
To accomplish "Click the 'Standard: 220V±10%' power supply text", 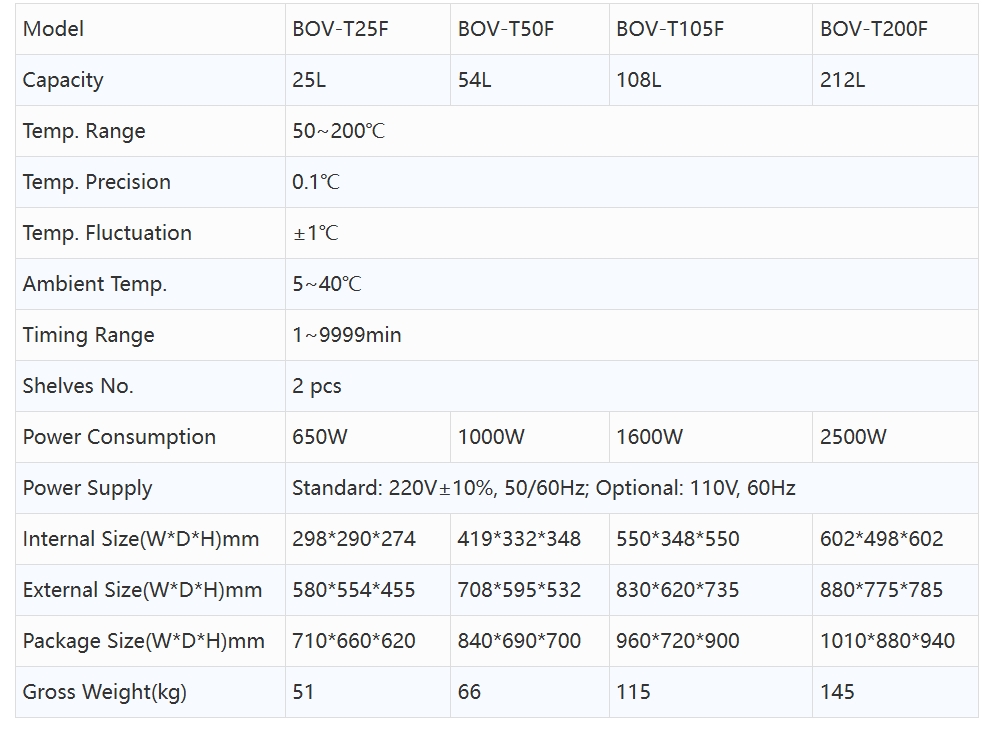I will click(393, 488).
